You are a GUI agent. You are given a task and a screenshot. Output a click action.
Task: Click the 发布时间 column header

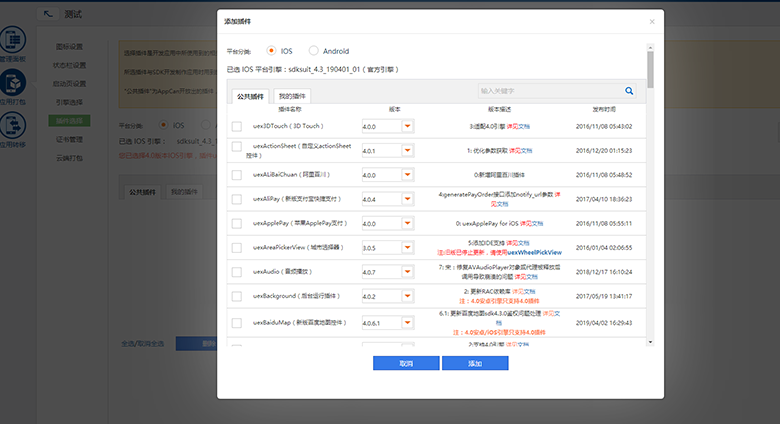coord(604,109)
